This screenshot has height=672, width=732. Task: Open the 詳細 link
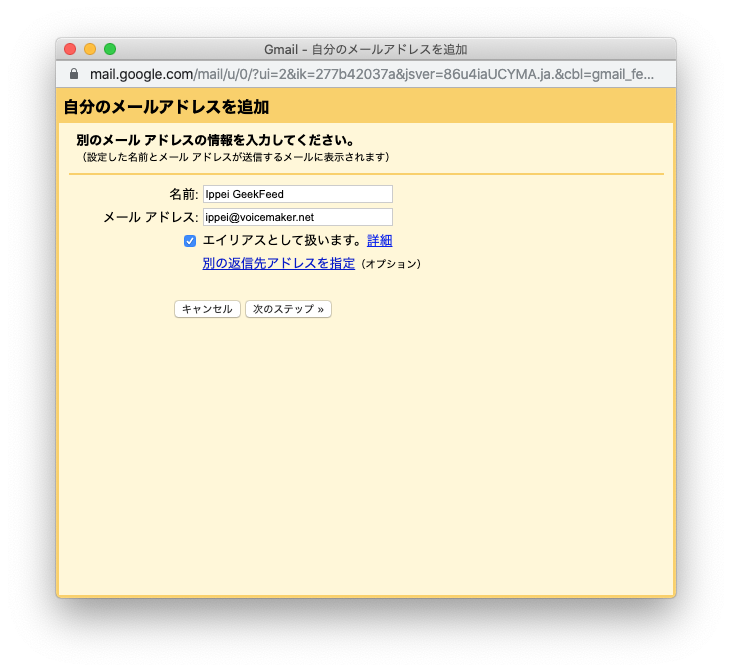380,241
